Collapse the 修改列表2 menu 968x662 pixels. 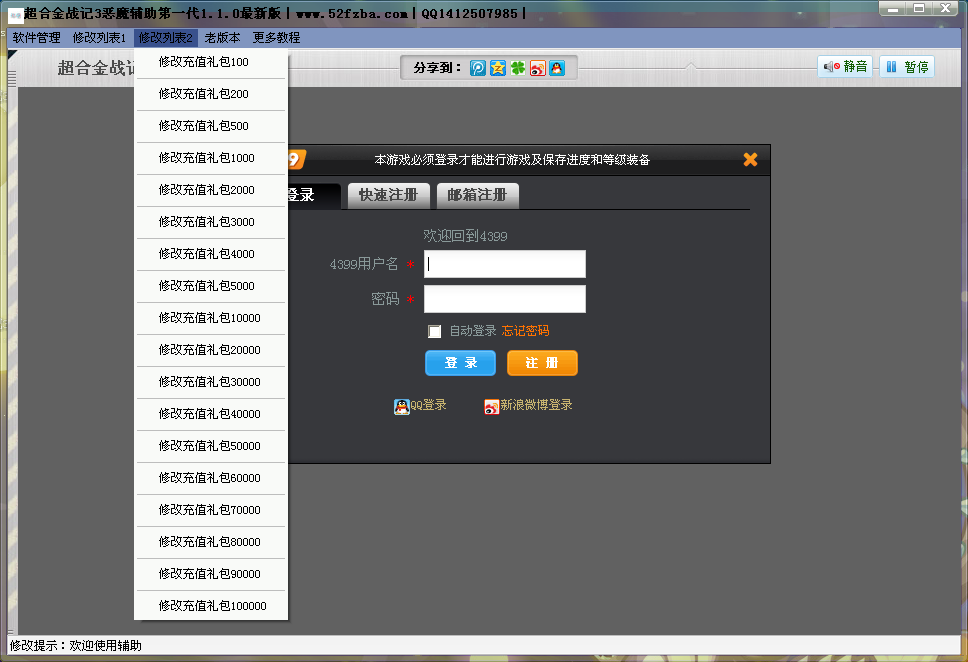(165, 38)
